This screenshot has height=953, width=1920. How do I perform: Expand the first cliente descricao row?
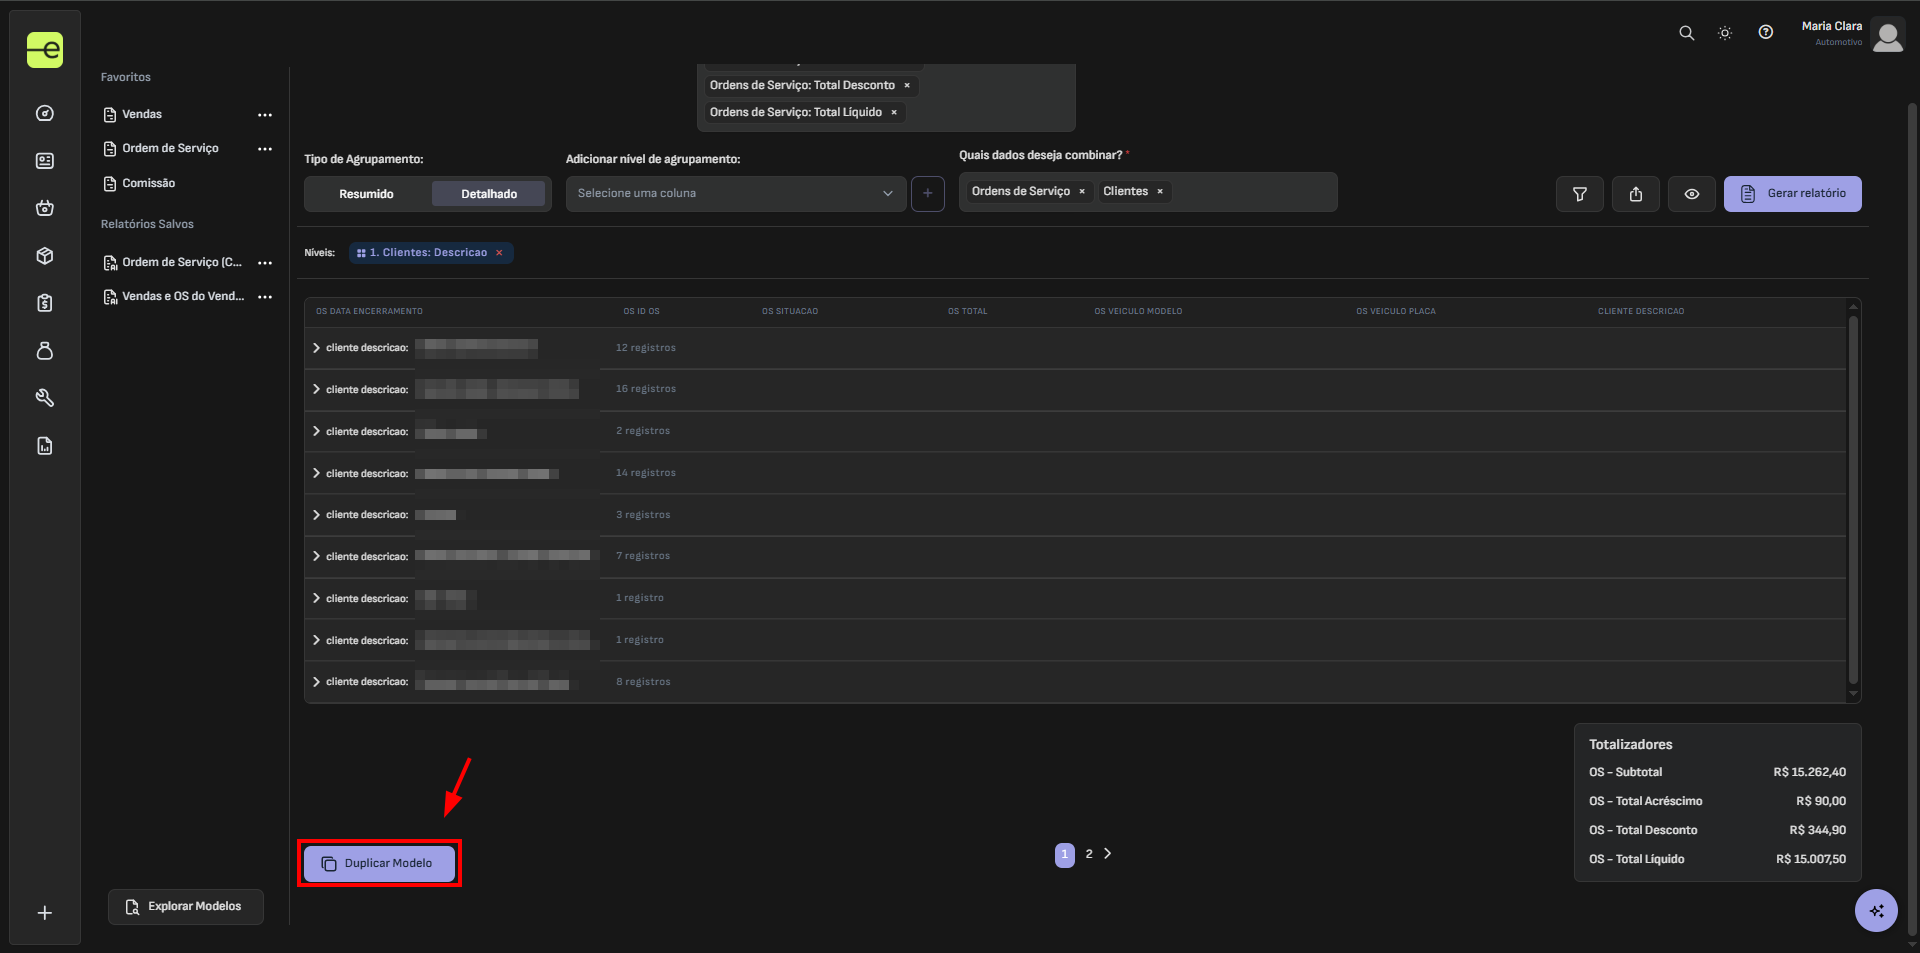click(x=316, y=348)
